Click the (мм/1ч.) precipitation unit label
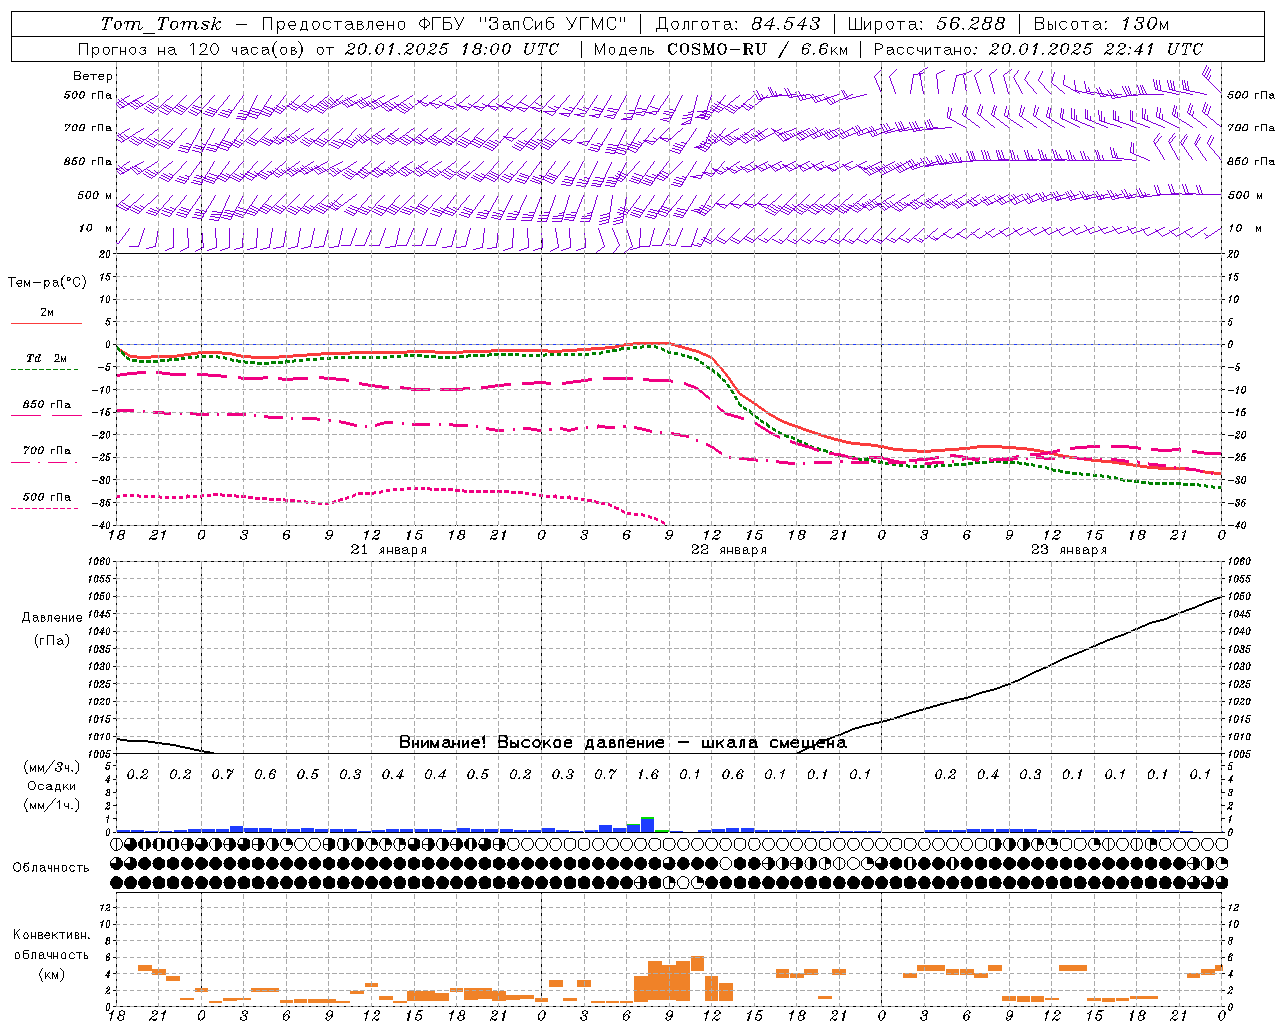Viewport: 1280px width, 1024px height. pos(51,805)
